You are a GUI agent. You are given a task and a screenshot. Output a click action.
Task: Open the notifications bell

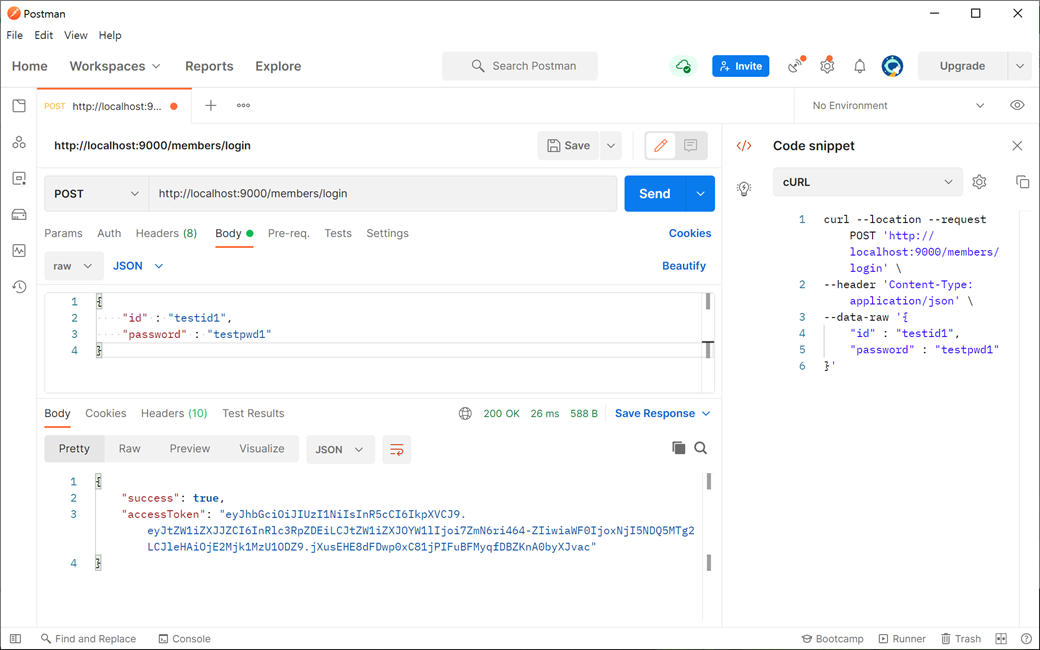tap(860, 66)
